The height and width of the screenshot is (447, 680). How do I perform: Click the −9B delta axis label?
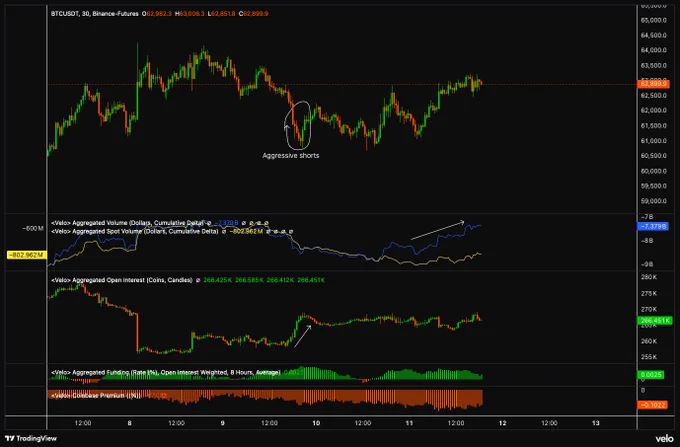(647, 264)
